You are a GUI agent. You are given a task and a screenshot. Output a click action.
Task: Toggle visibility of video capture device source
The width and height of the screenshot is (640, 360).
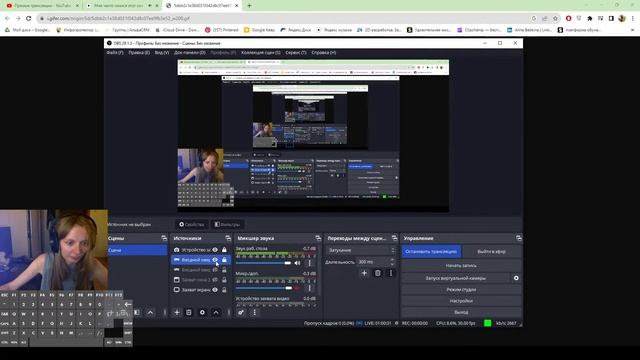215,250
